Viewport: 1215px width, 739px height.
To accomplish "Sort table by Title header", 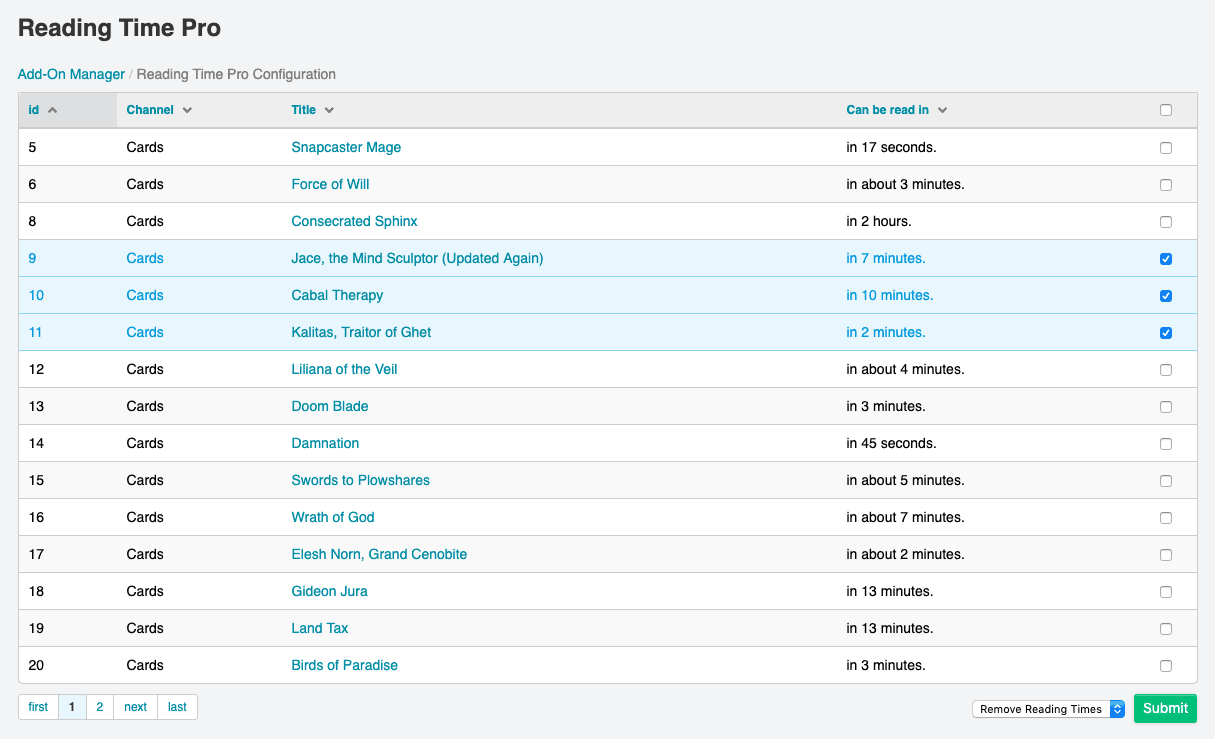I will click(304, 110).
